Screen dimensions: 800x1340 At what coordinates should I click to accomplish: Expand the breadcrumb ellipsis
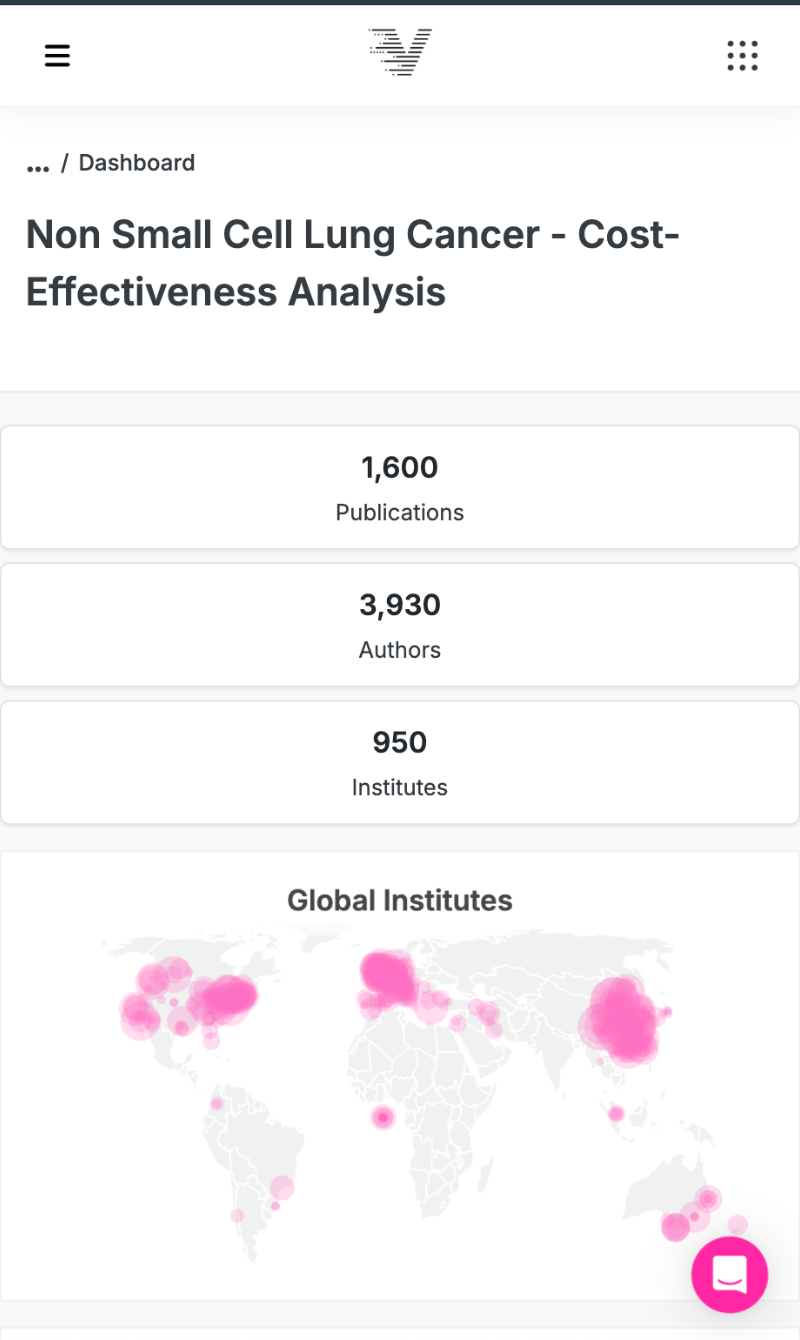point(38,165)
